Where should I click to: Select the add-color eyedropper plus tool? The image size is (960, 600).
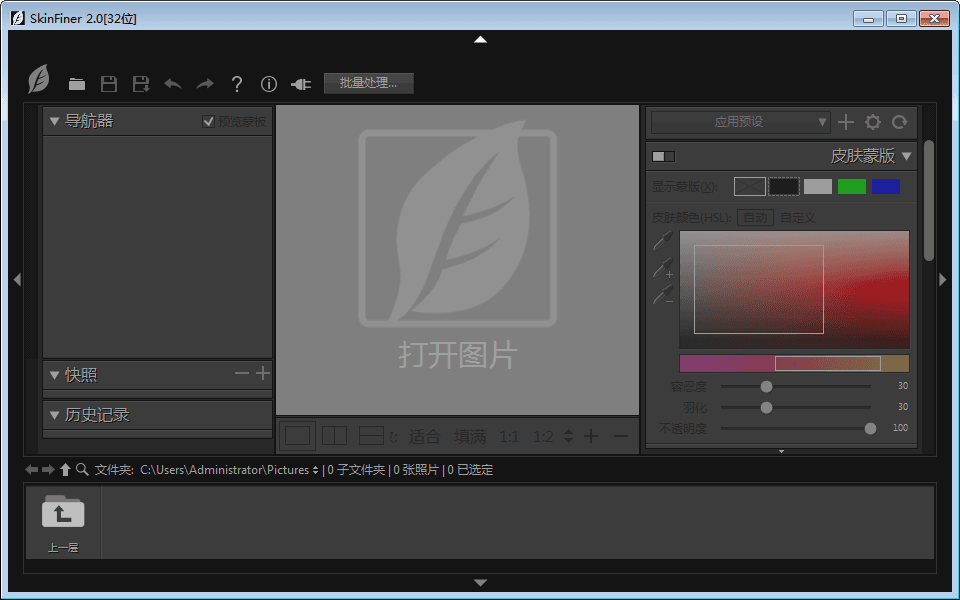(x=663, y=268)
